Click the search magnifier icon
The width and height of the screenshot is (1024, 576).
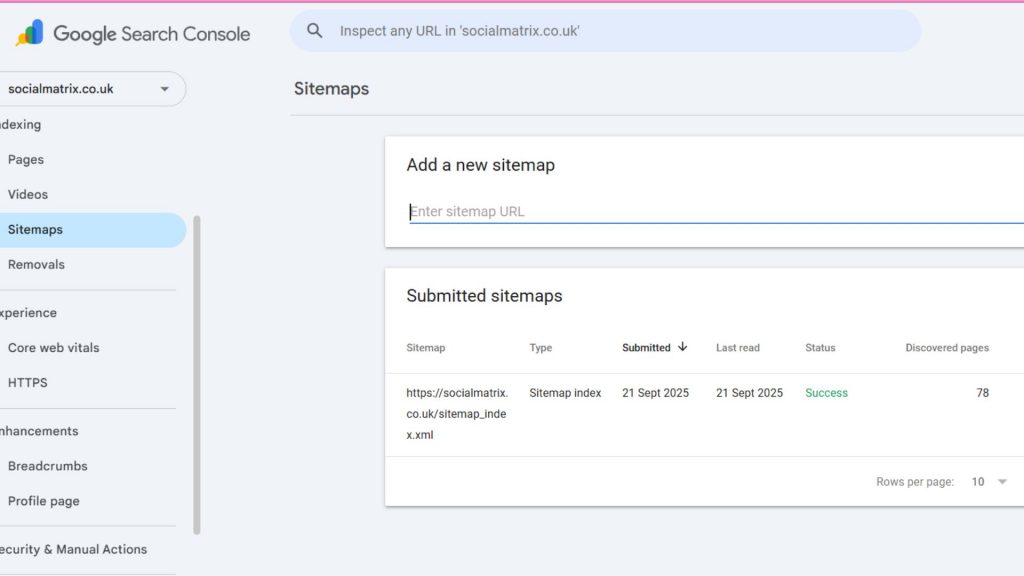[x=315, y=31]
